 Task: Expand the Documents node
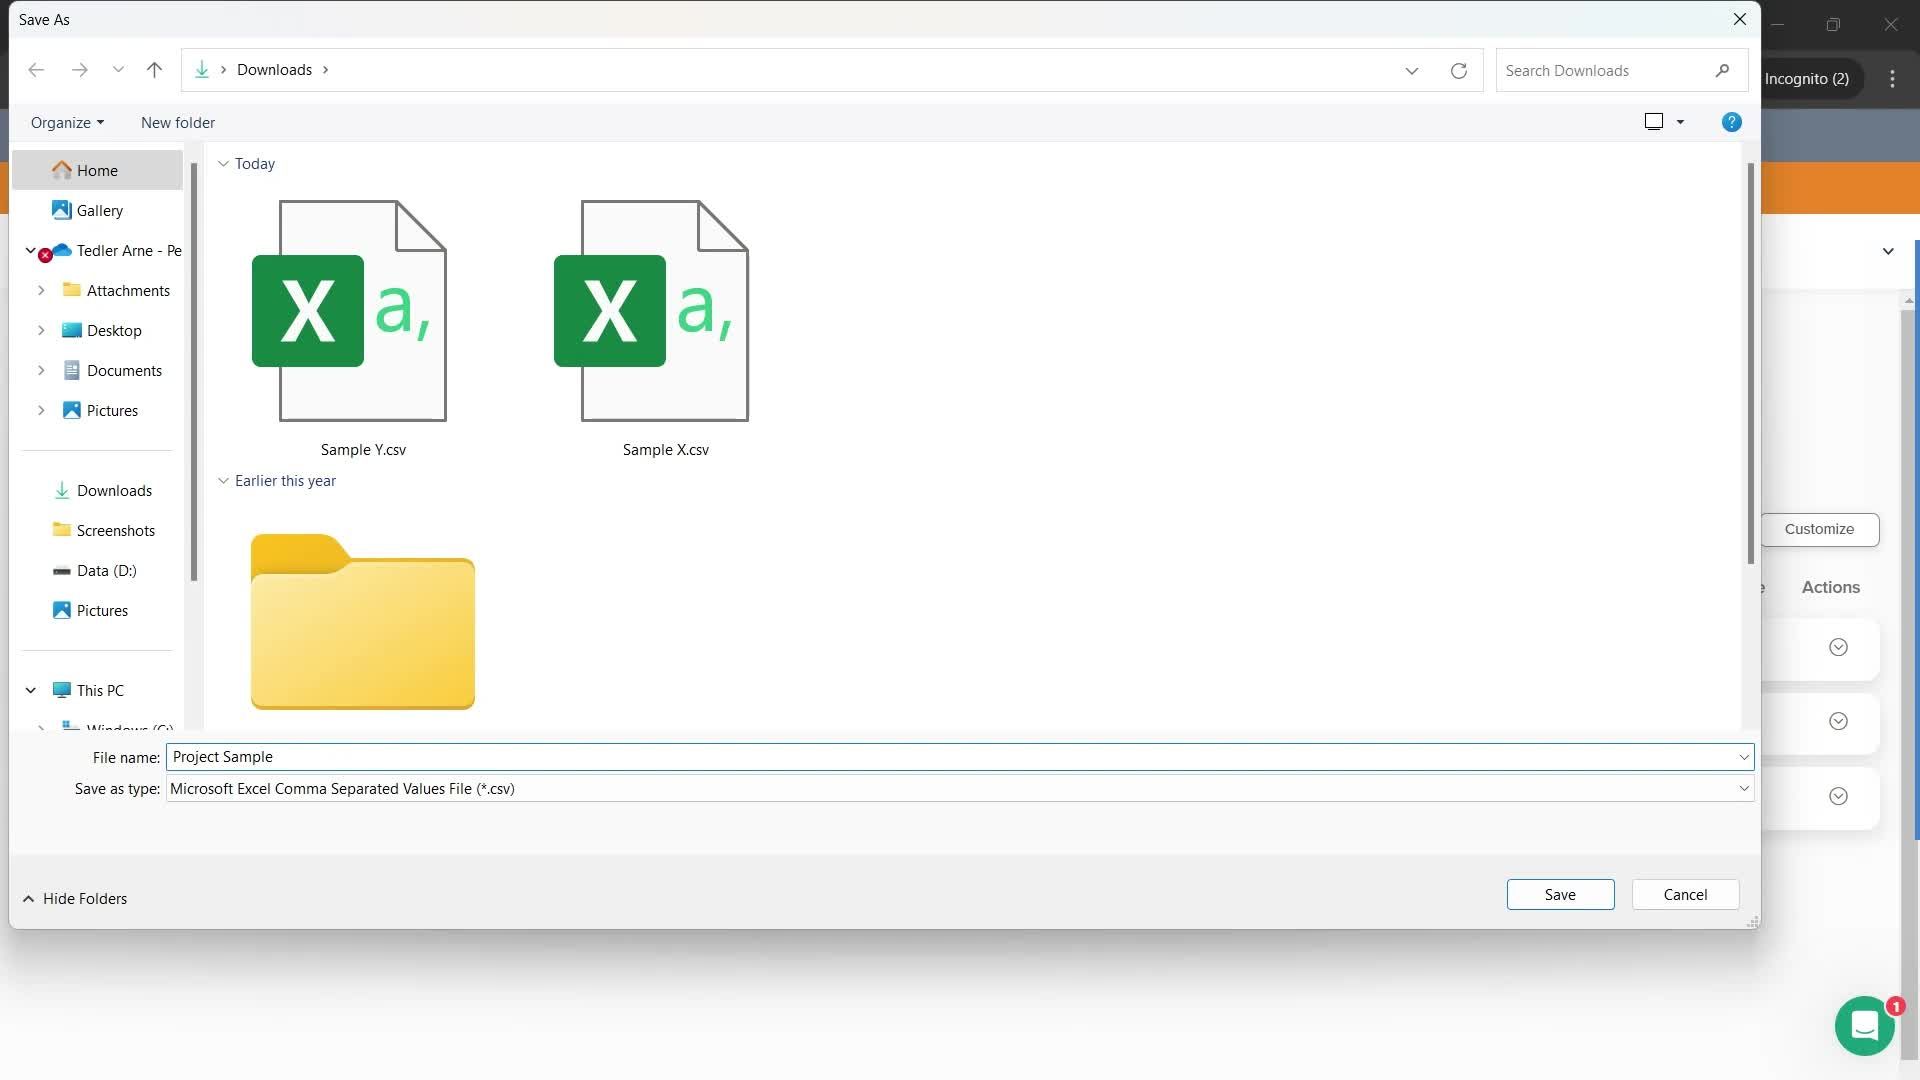pyautogui.click(x=41, y=371)
